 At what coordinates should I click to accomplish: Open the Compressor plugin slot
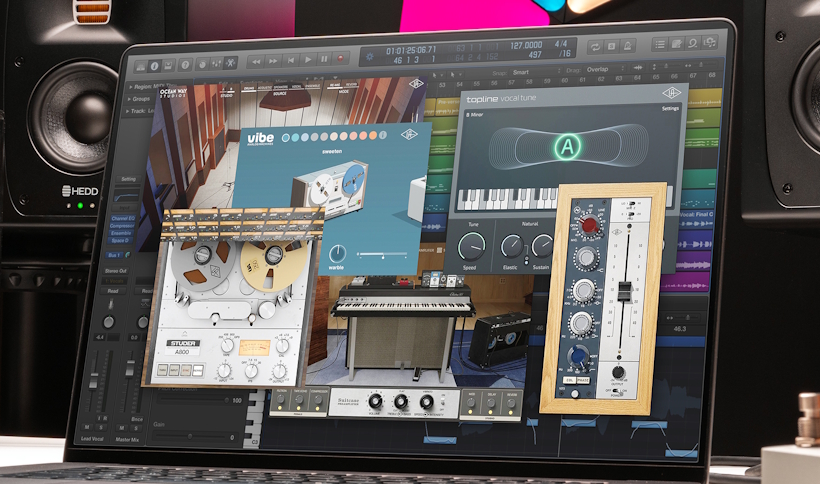(x=122, y=226)
